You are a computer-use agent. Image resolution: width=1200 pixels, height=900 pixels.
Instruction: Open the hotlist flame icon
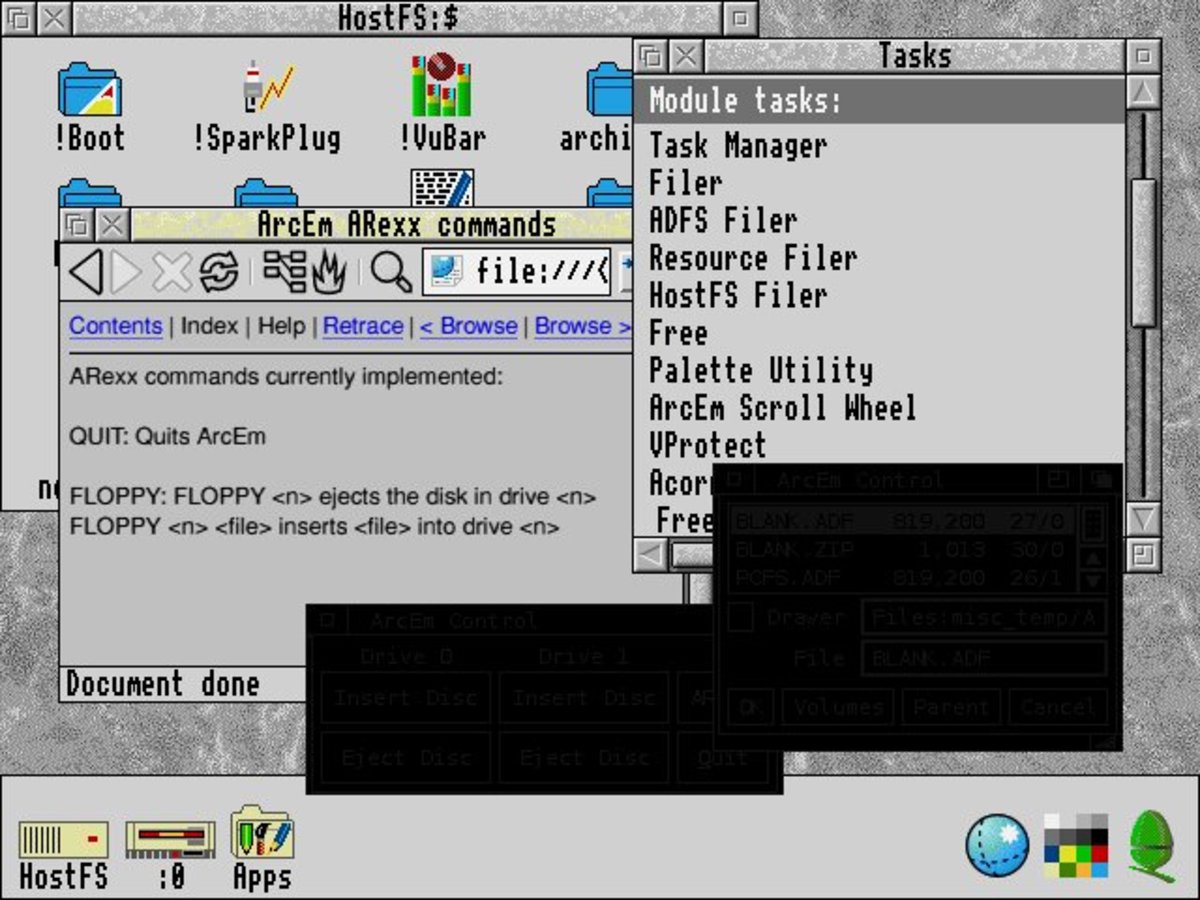(x=327, y=270)
